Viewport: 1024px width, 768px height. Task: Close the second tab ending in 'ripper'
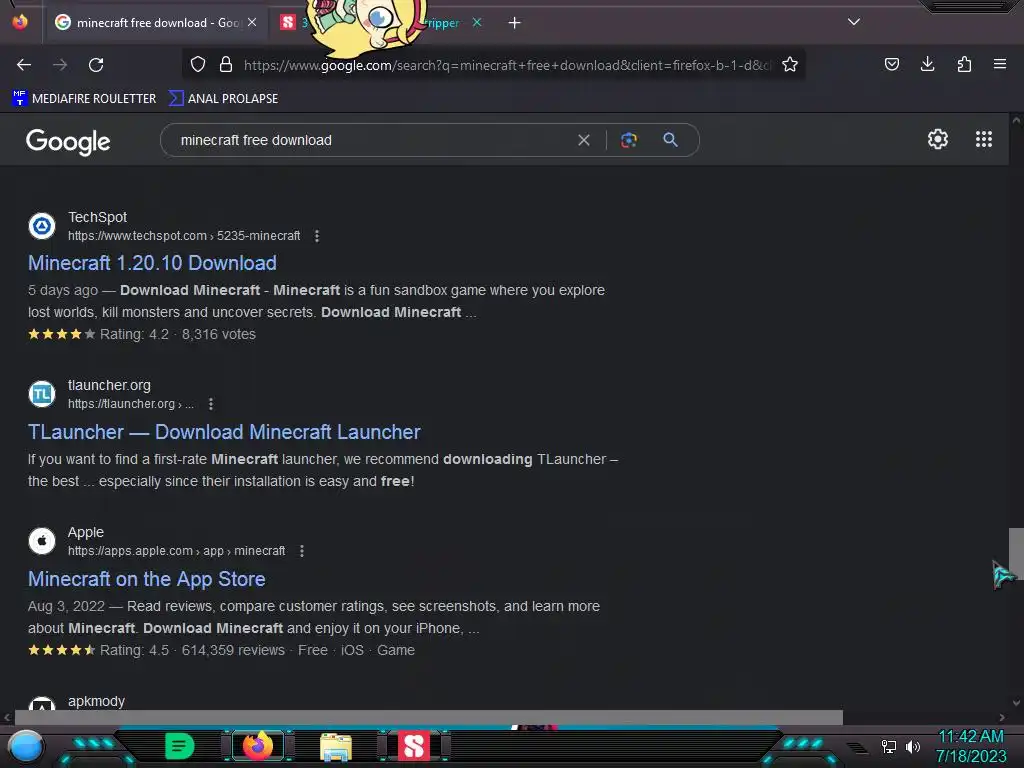tap(477, 22)
